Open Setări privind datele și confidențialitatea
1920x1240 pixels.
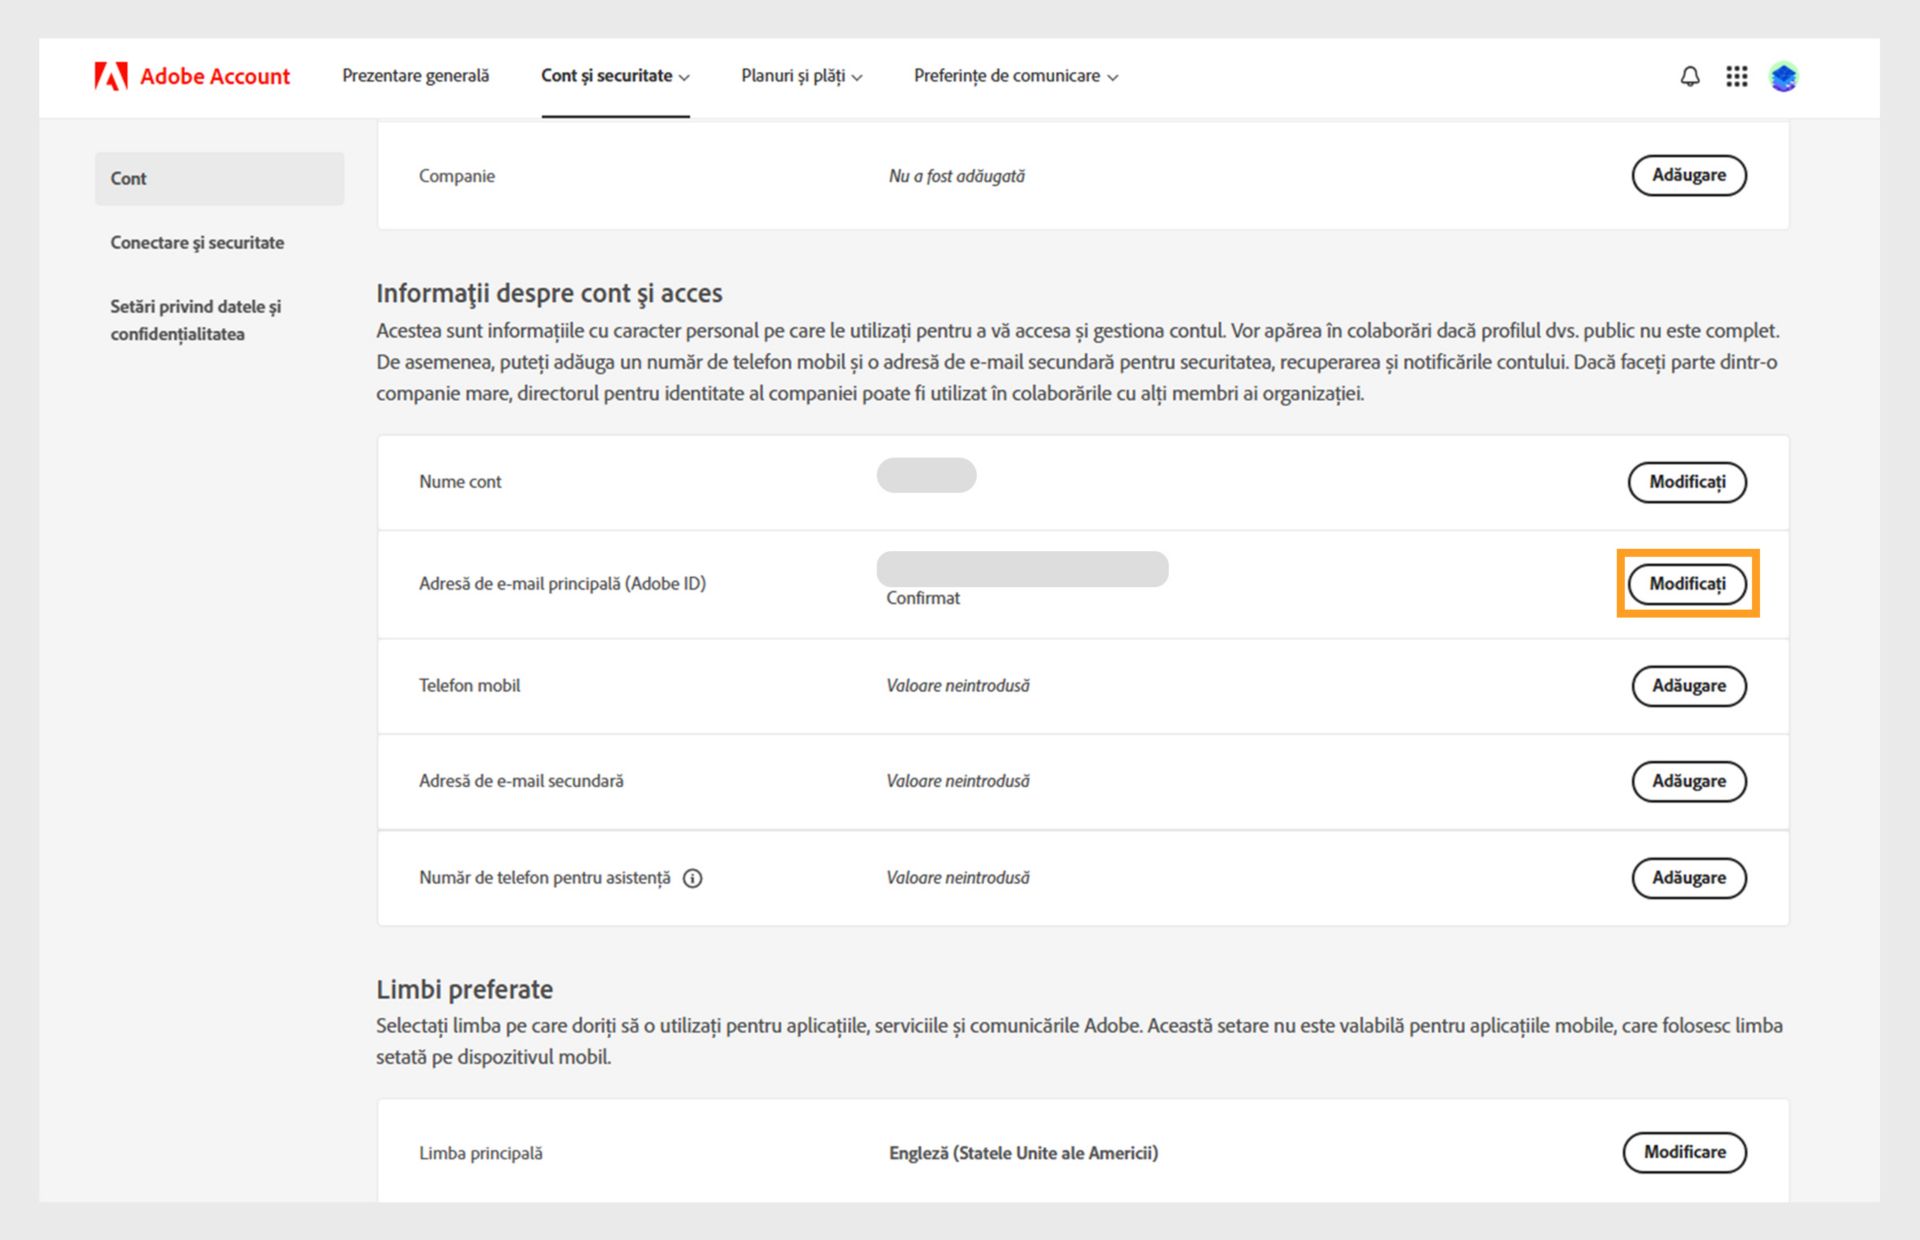(195, 320)
